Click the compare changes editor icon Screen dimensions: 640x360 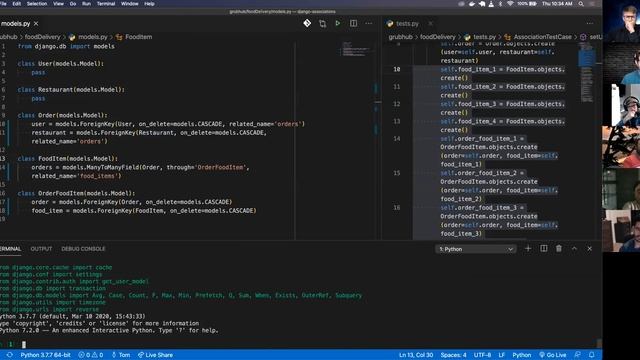(322, 24)
